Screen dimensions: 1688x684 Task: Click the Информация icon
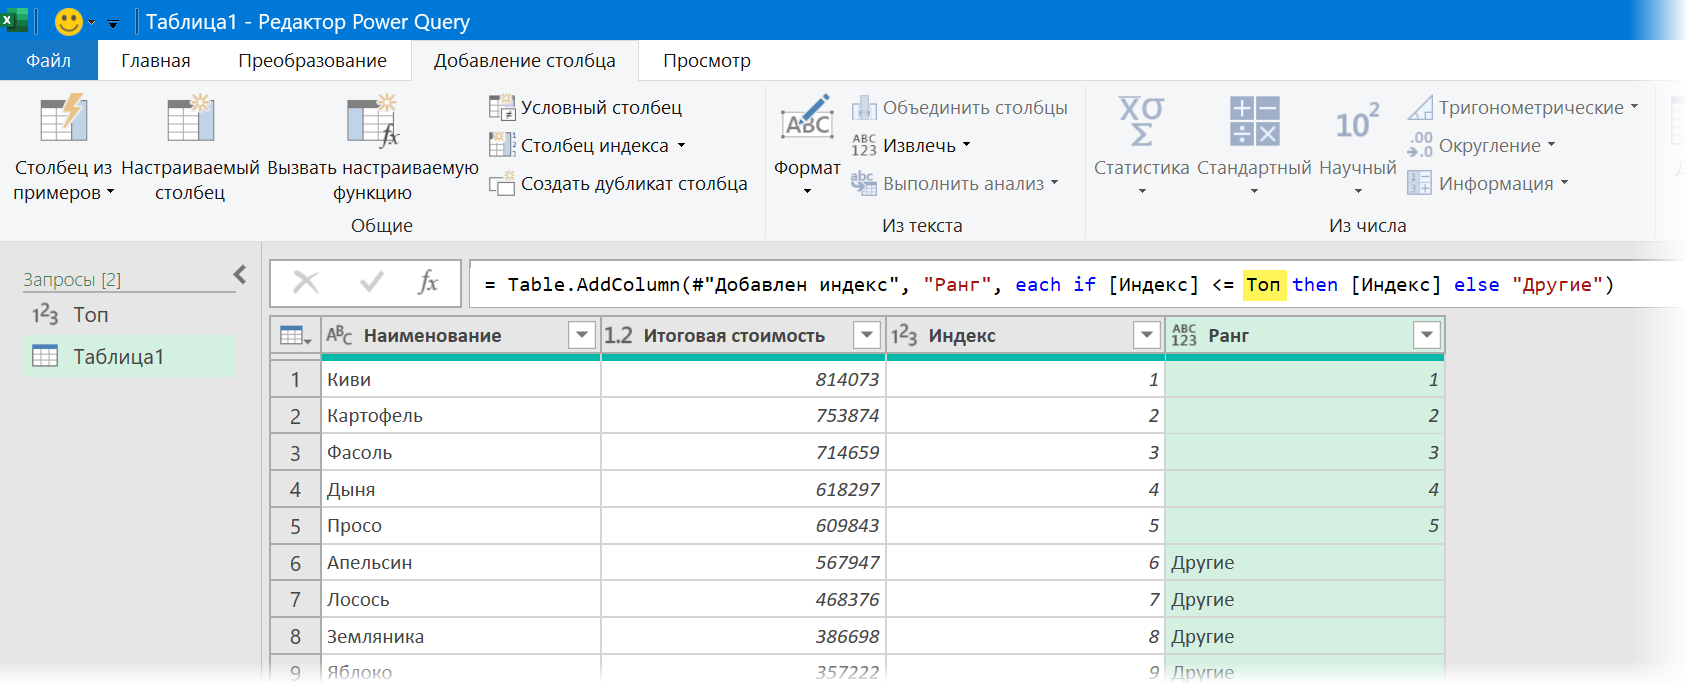pos(1420,183)
